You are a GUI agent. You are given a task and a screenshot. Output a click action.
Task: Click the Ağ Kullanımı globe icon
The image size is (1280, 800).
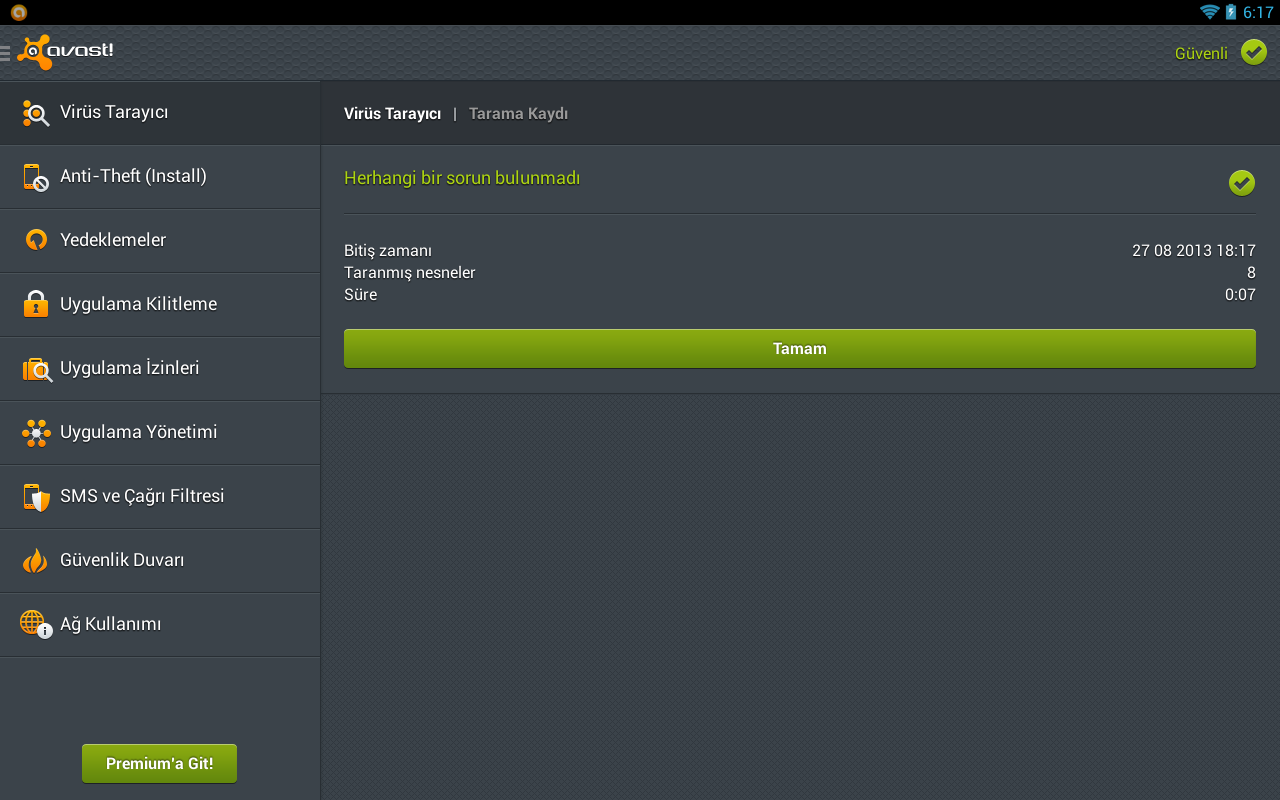[36, 624]
